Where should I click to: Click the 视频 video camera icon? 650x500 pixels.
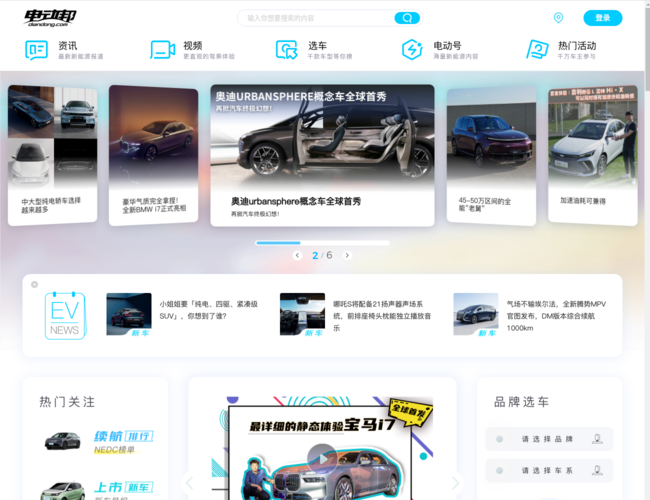pos(162,50)
